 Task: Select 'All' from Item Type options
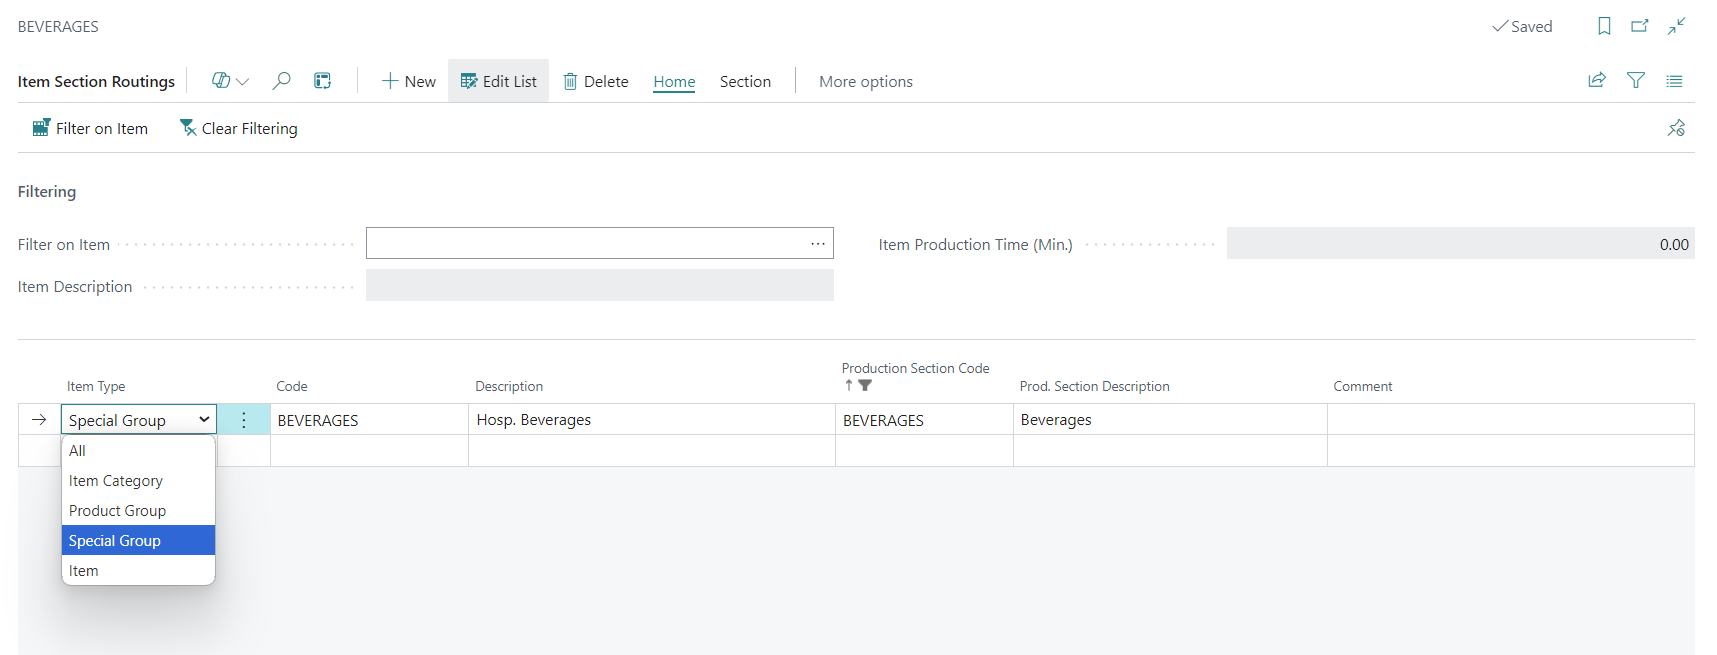78,451
